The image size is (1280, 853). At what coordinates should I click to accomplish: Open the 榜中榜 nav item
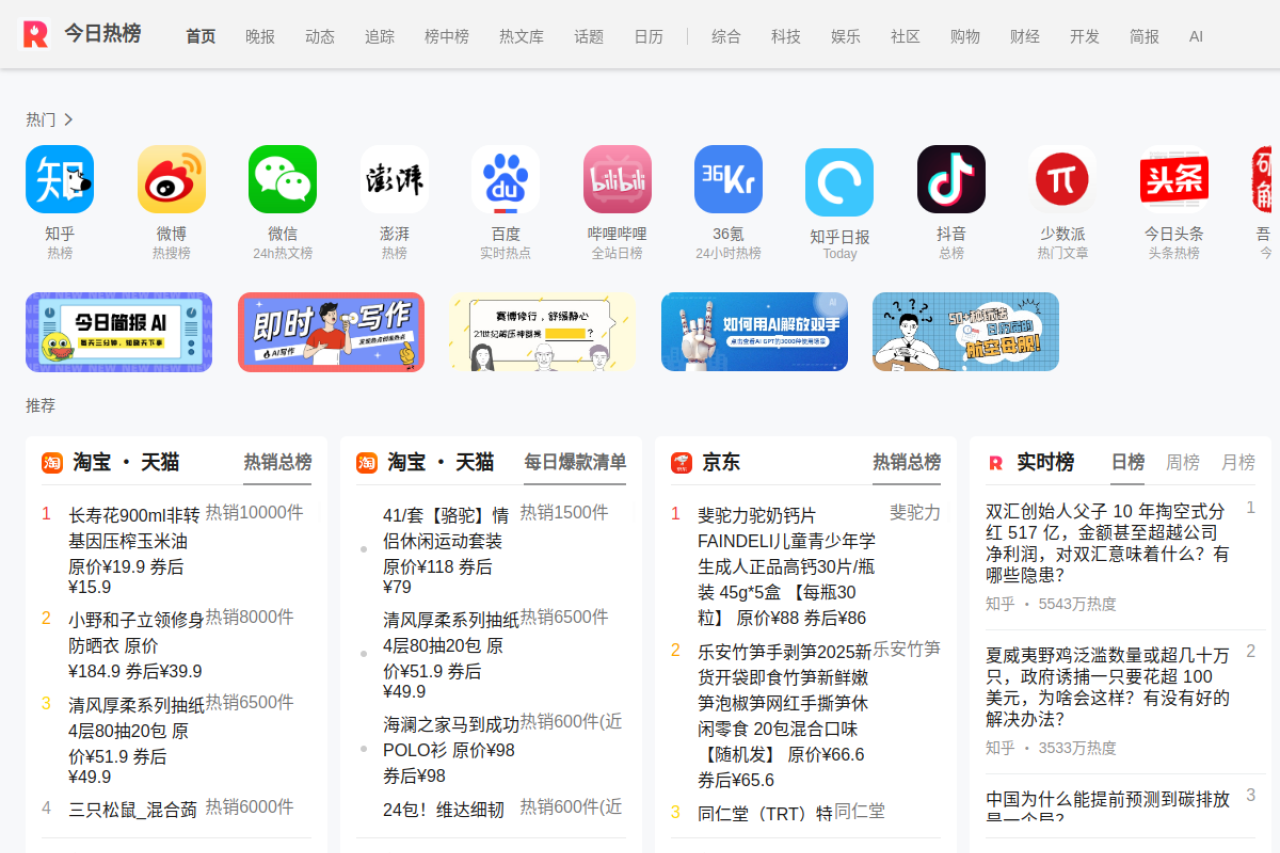(x=447, y=37)
